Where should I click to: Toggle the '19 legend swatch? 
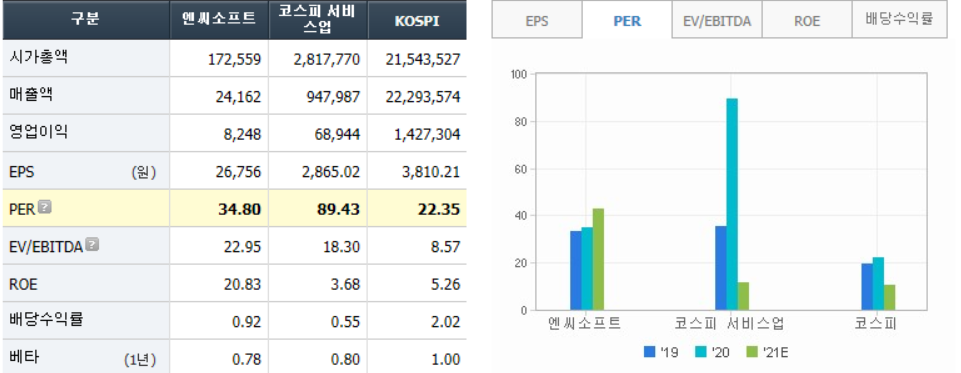click(x=650, y=352)
